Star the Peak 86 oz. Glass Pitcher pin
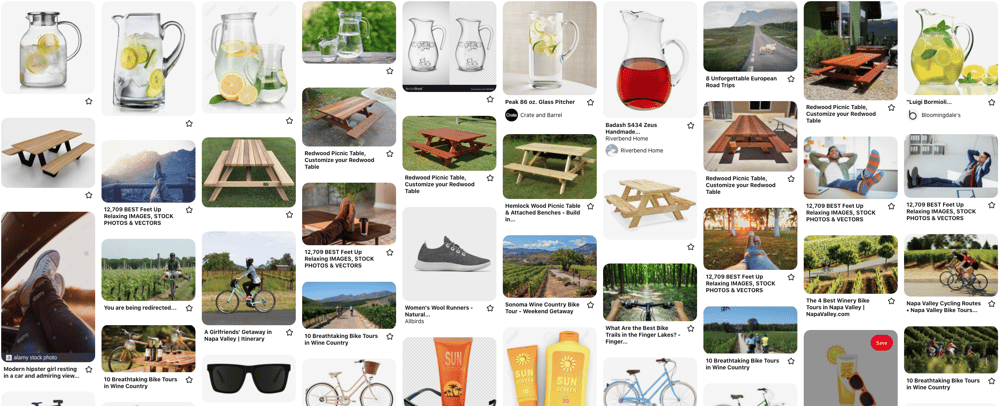Screen dimensions: 1000x406 pyautogui.click(x=590, y=102)
